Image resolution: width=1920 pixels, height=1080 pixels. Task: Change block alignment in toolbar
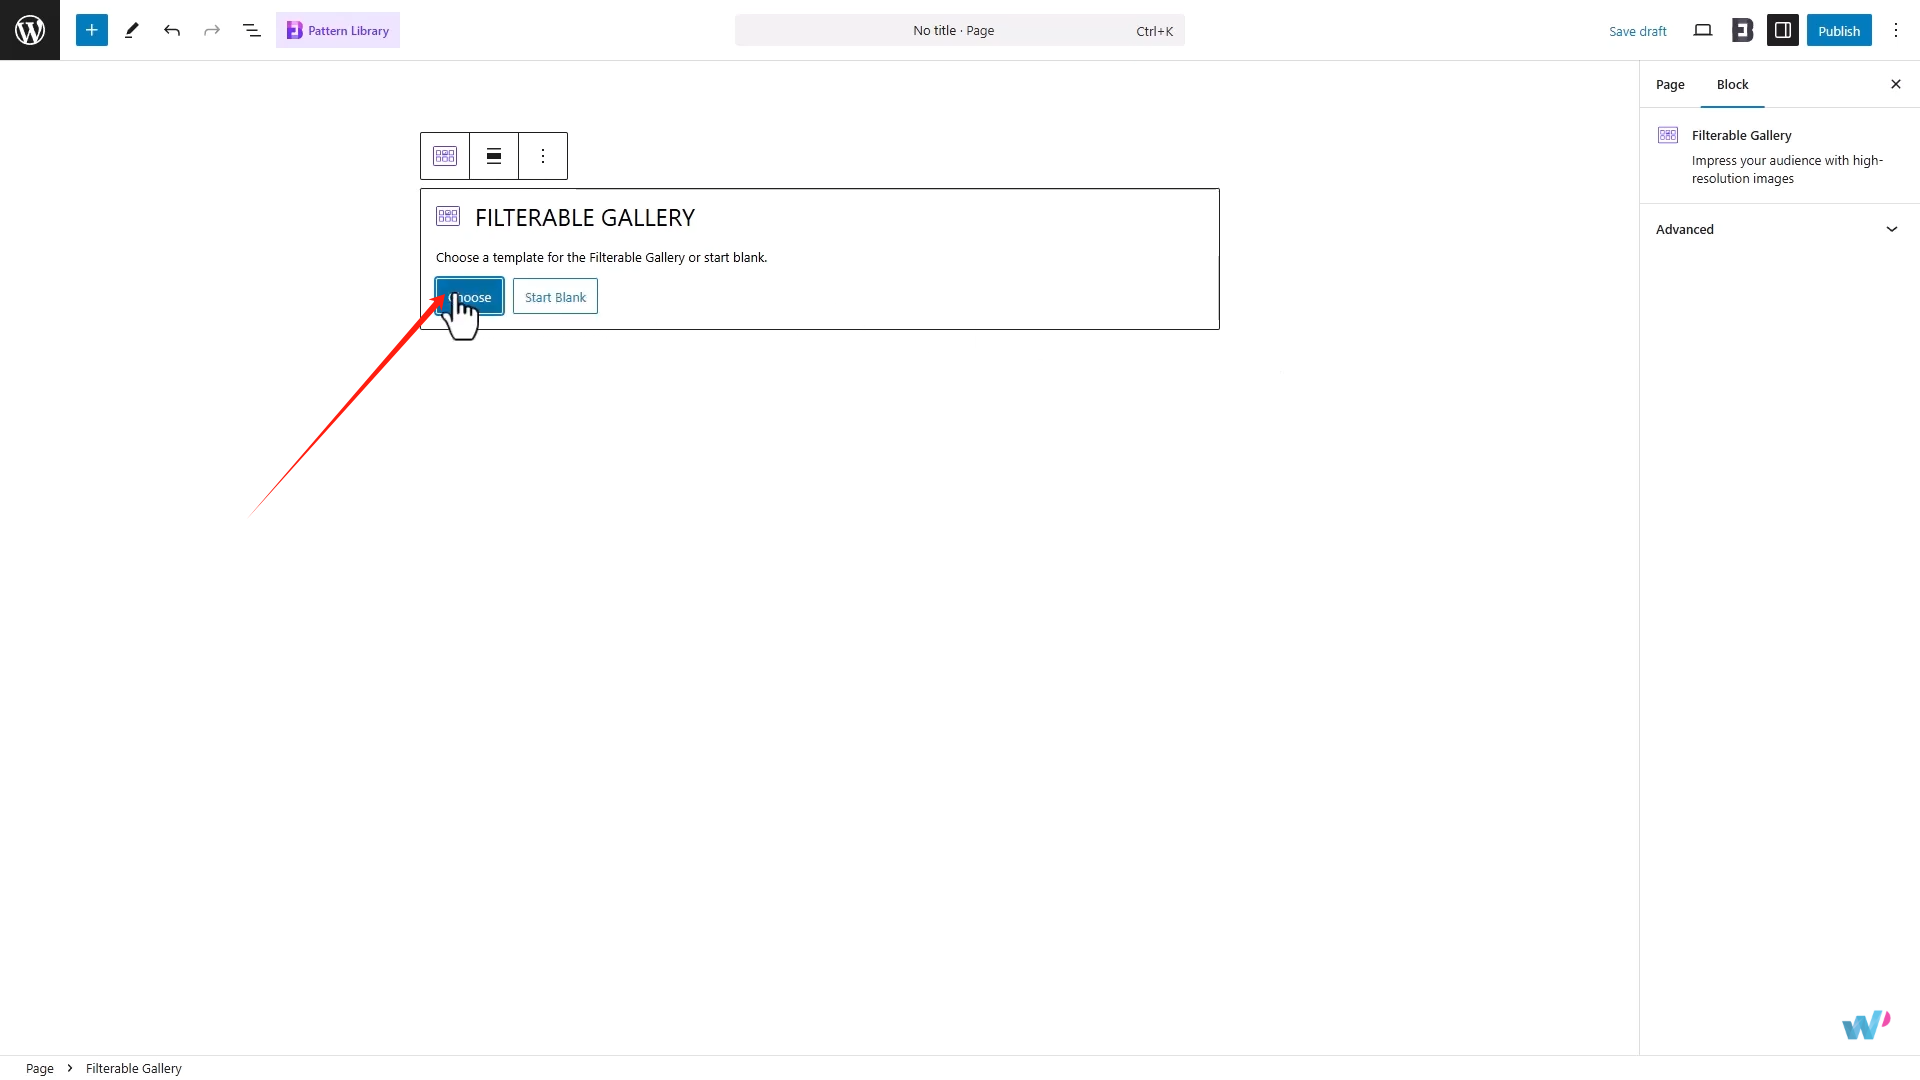tap(494, 156)
